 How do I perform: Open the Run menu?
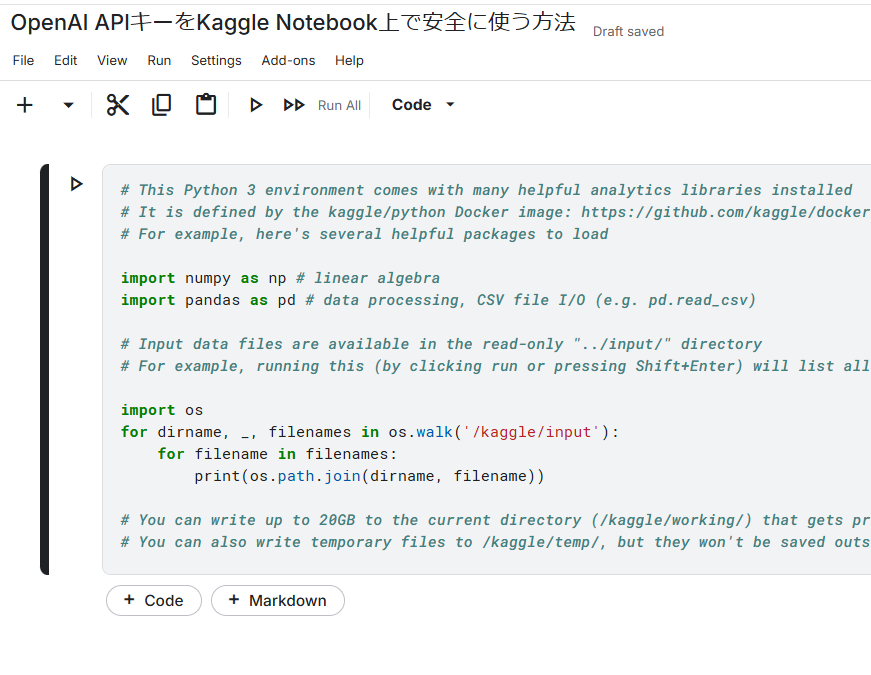(x=159, y=61)
